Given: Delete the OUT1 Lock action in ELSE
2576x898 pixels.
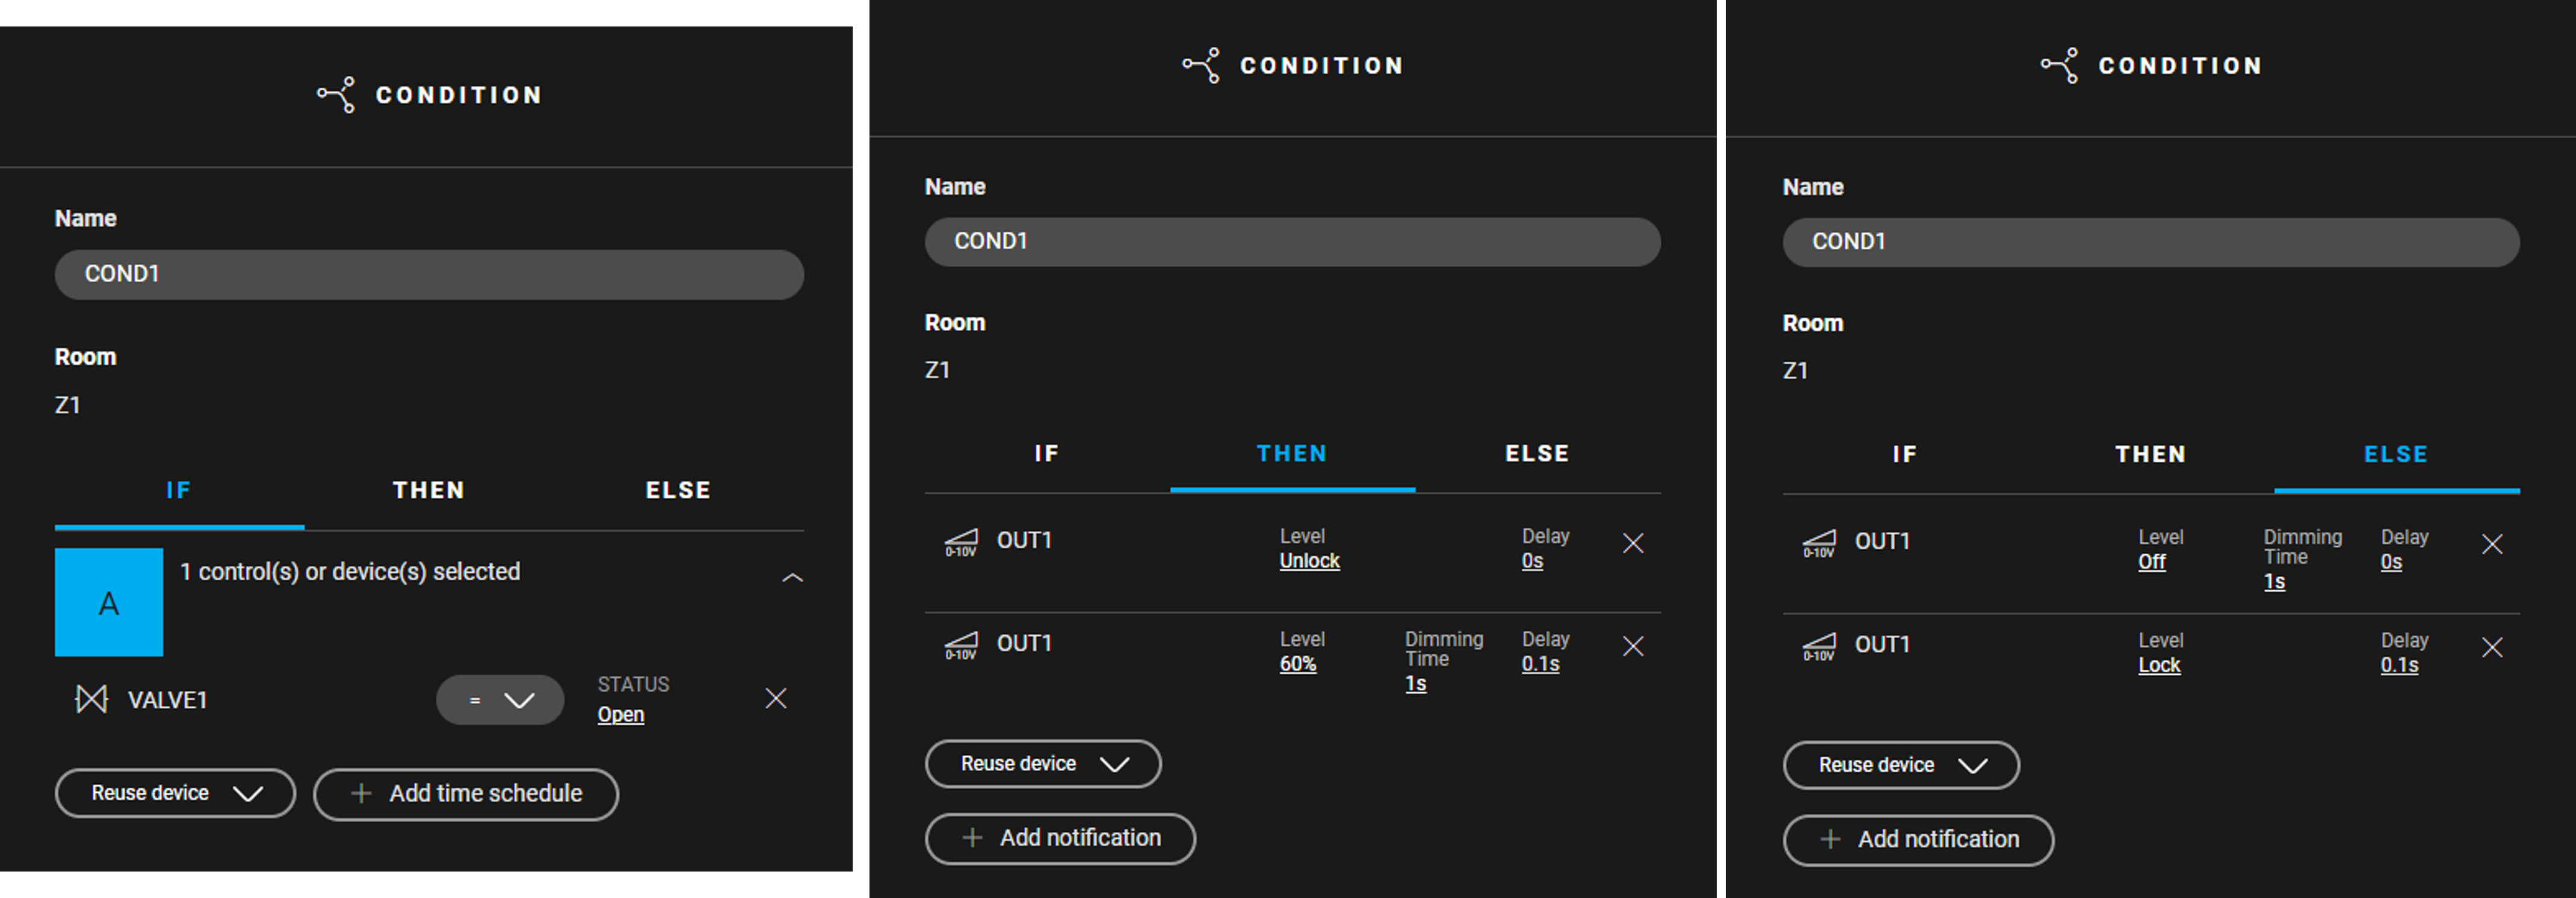Looking at the screenshot, I should pos(2492,647).
